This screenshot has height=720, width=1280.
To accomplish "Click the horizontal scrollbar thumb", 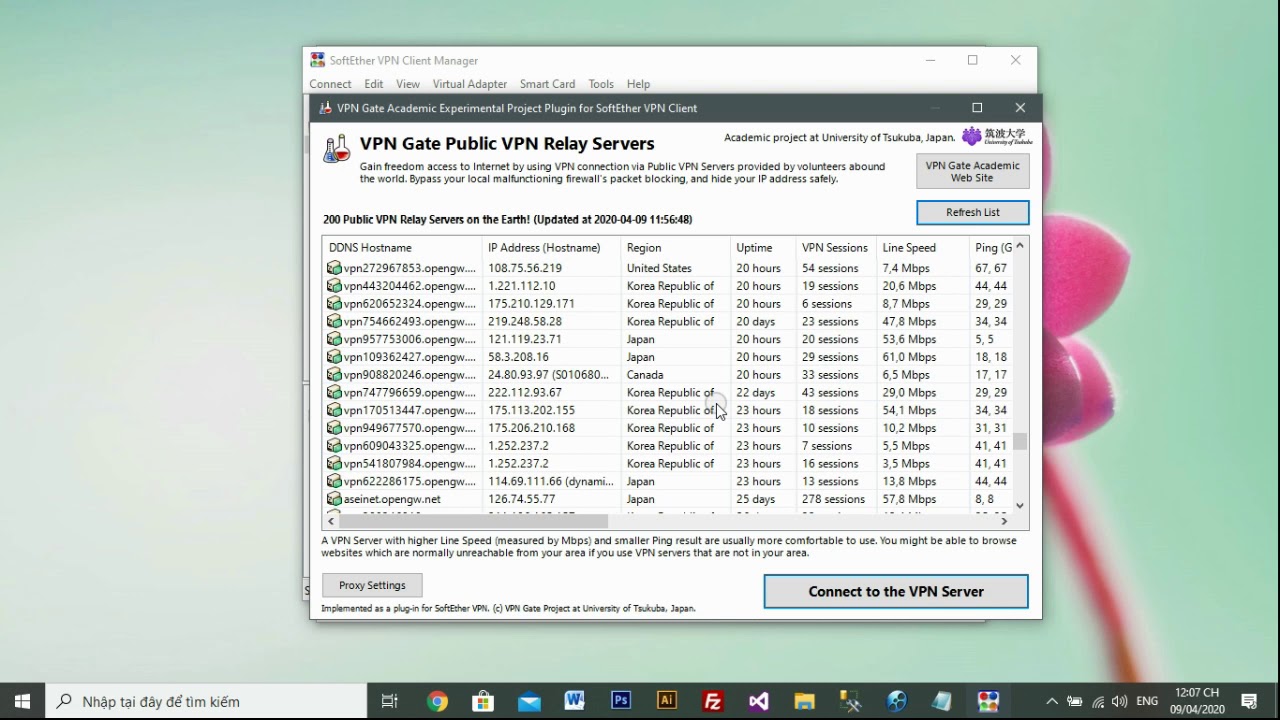I will (473, 521).
